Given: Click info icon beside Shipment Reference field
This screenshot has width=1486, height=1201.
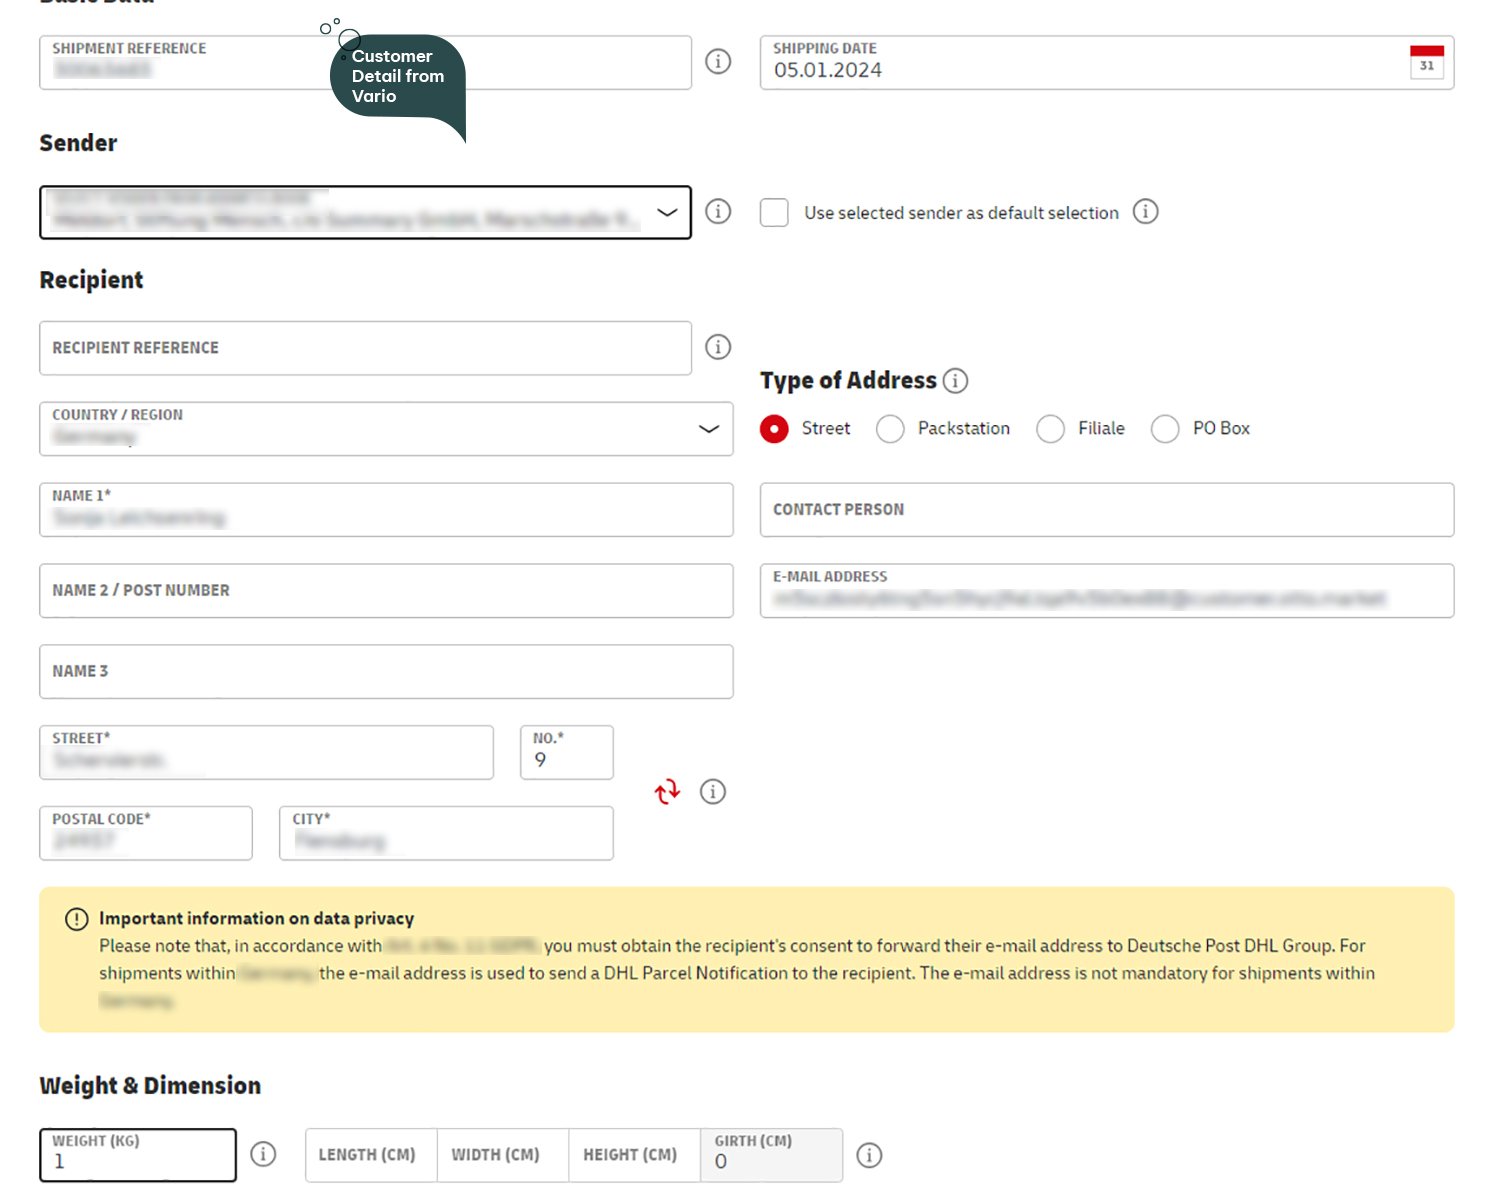Looking at the screenshot, I should (x=718, y=62).
